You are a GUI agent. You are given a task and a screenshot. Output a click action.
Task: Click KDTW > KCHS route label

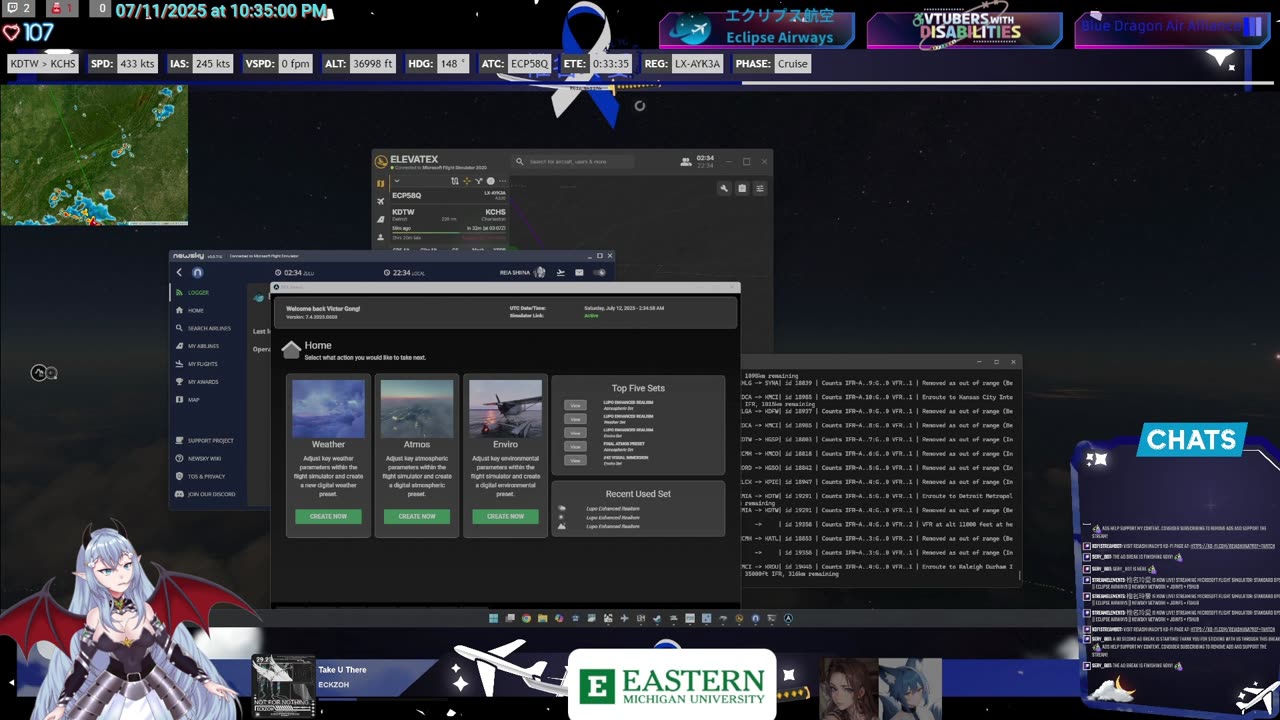pyautogui.click(x=42, y=63)
